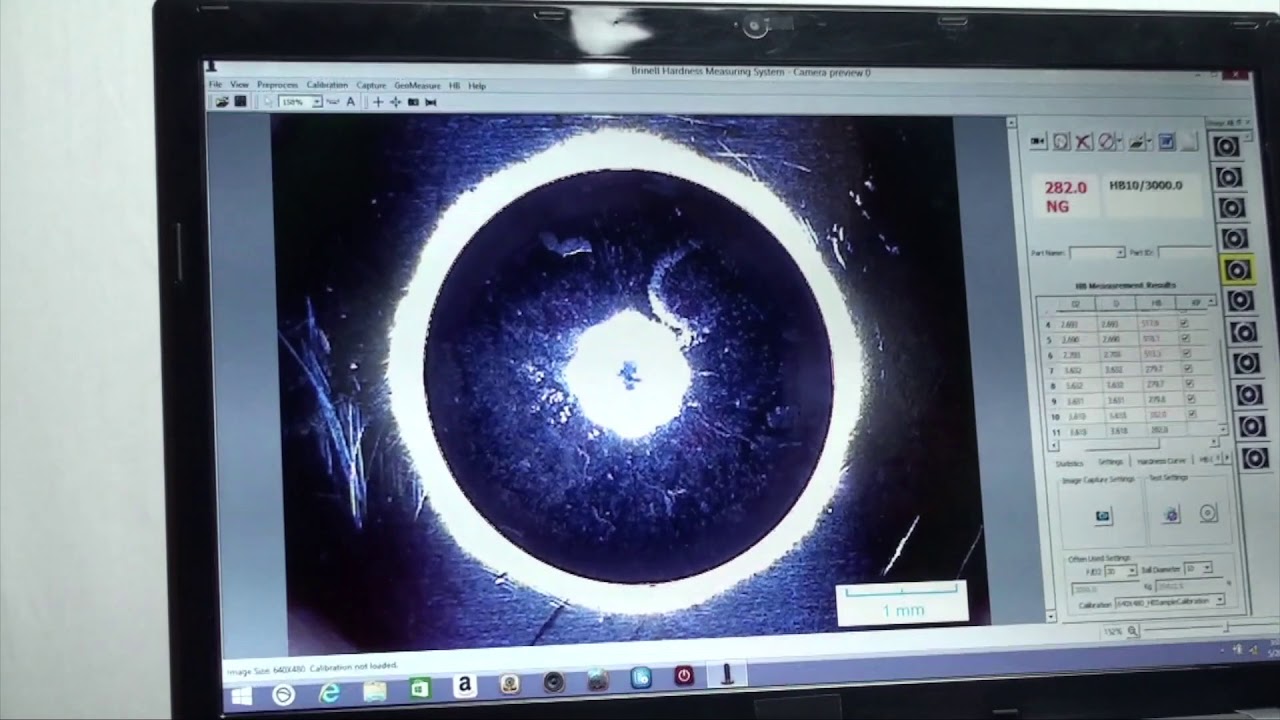1280x720 pixels.
Task: Open the Preprocess menu
Action: tap(277, 85)
